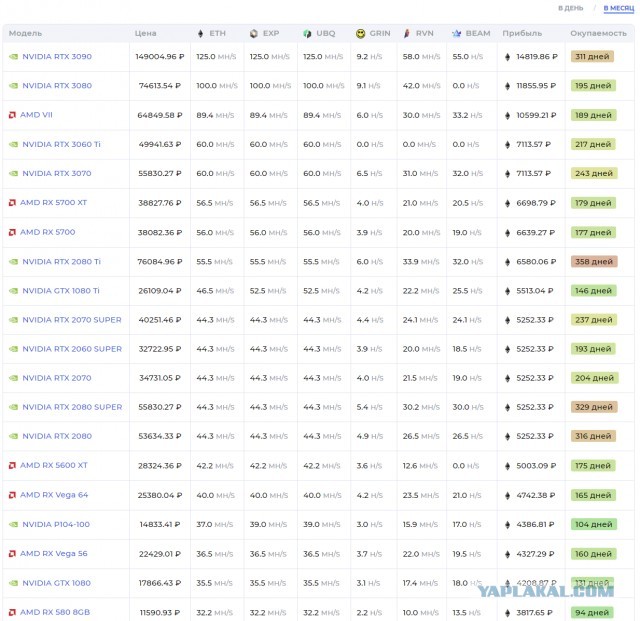
Task: Click the '104 дней' payback badge
Action: (x=594, y=524)
